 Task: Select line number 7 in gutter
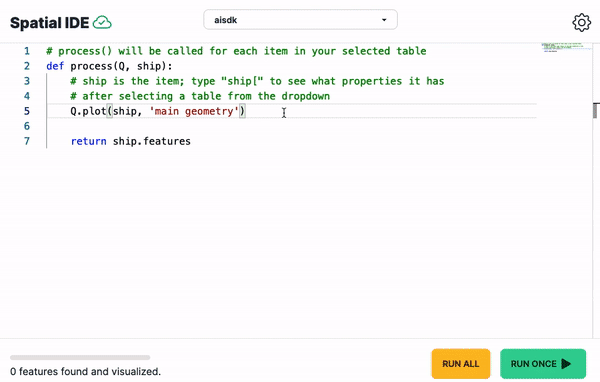[27, 141]
